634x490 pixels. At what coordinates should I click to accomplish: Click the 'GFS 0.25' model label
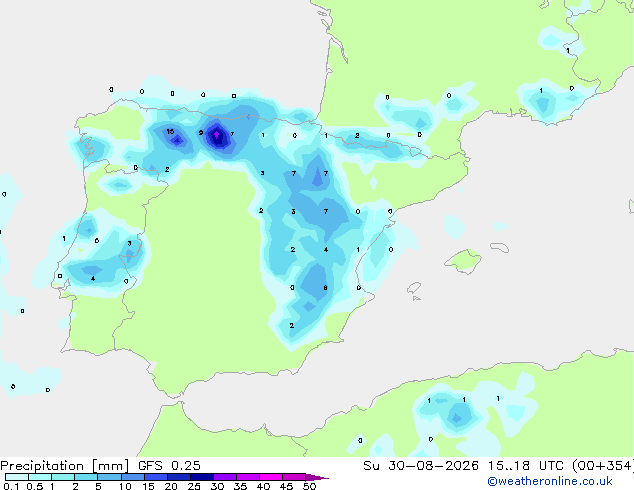(169, 466)
